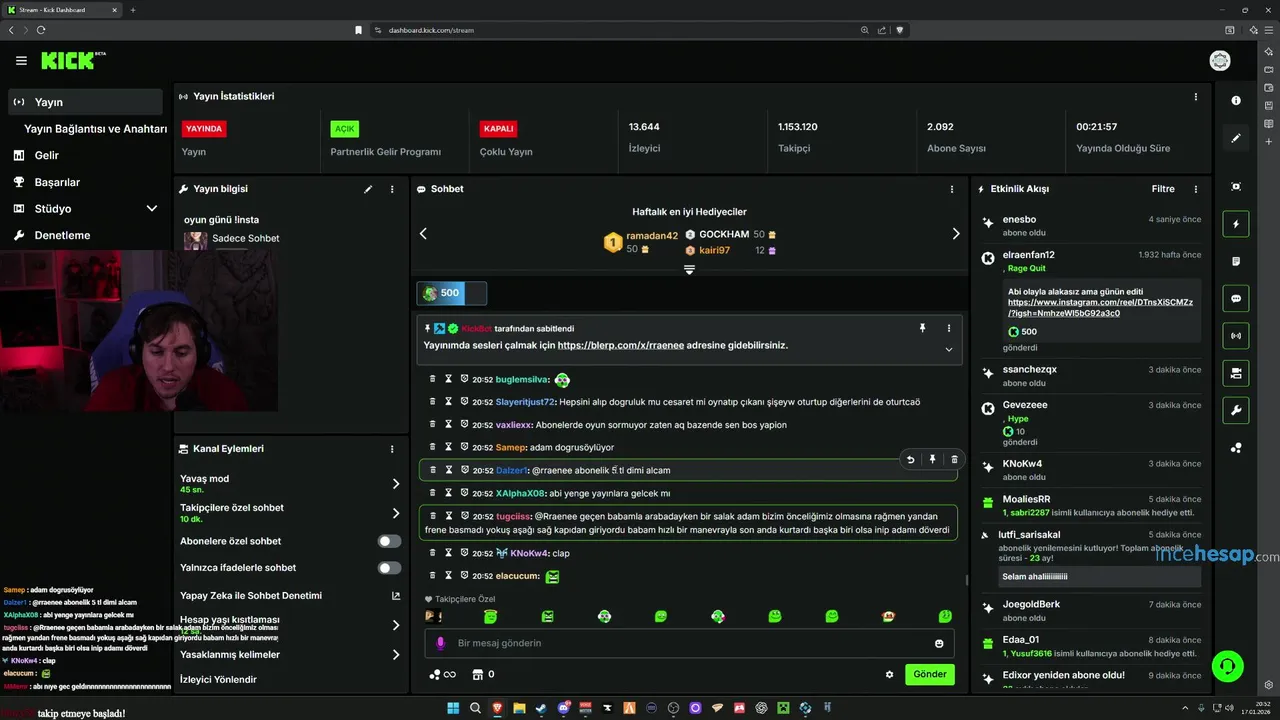This screenshot has height=720, width=1280.
Task: Click the 500 hype progress bar
Action: pos(452,293)
